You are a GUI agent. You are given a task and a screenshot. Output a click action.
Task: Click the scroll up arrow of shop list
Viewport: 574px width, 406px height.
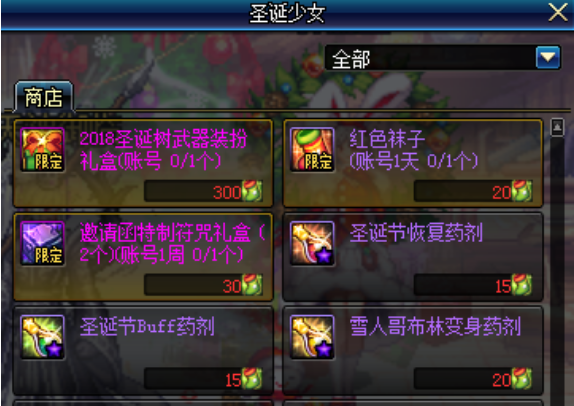[557, 127]
